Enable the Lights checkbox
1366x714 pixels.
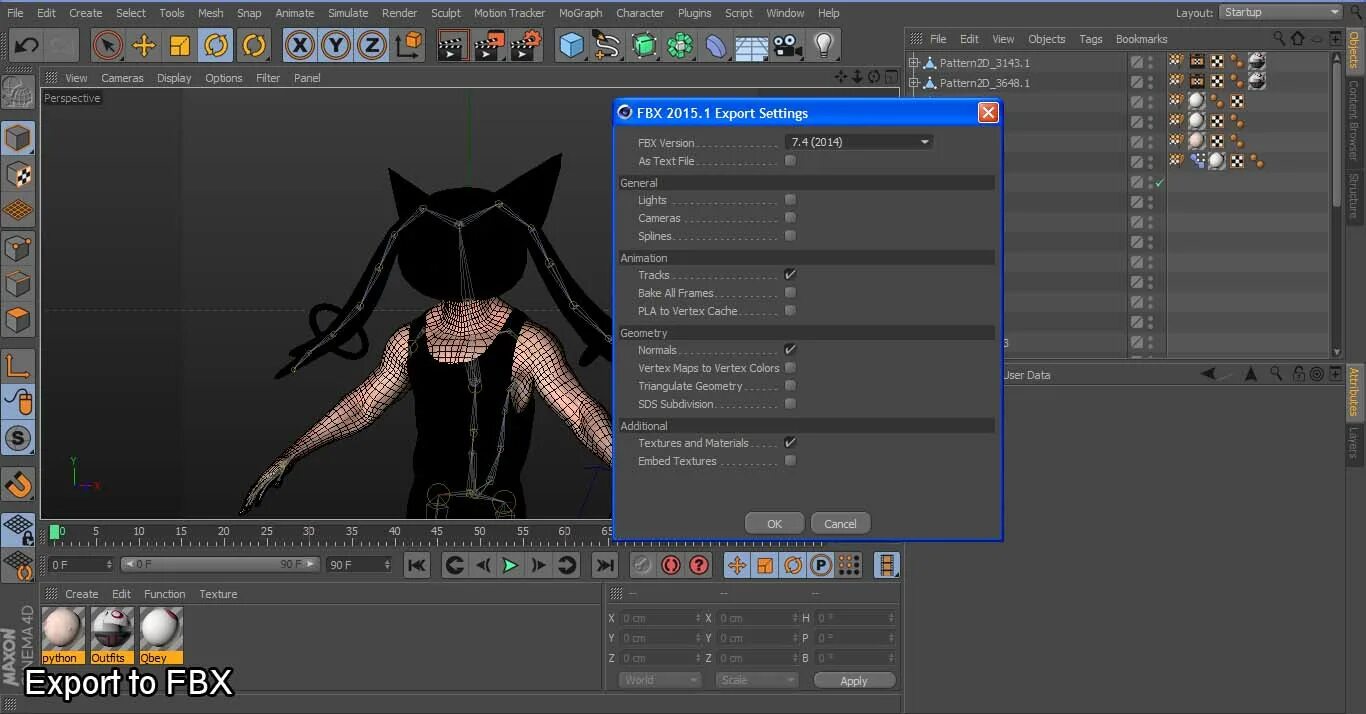(x=790, y=200)
